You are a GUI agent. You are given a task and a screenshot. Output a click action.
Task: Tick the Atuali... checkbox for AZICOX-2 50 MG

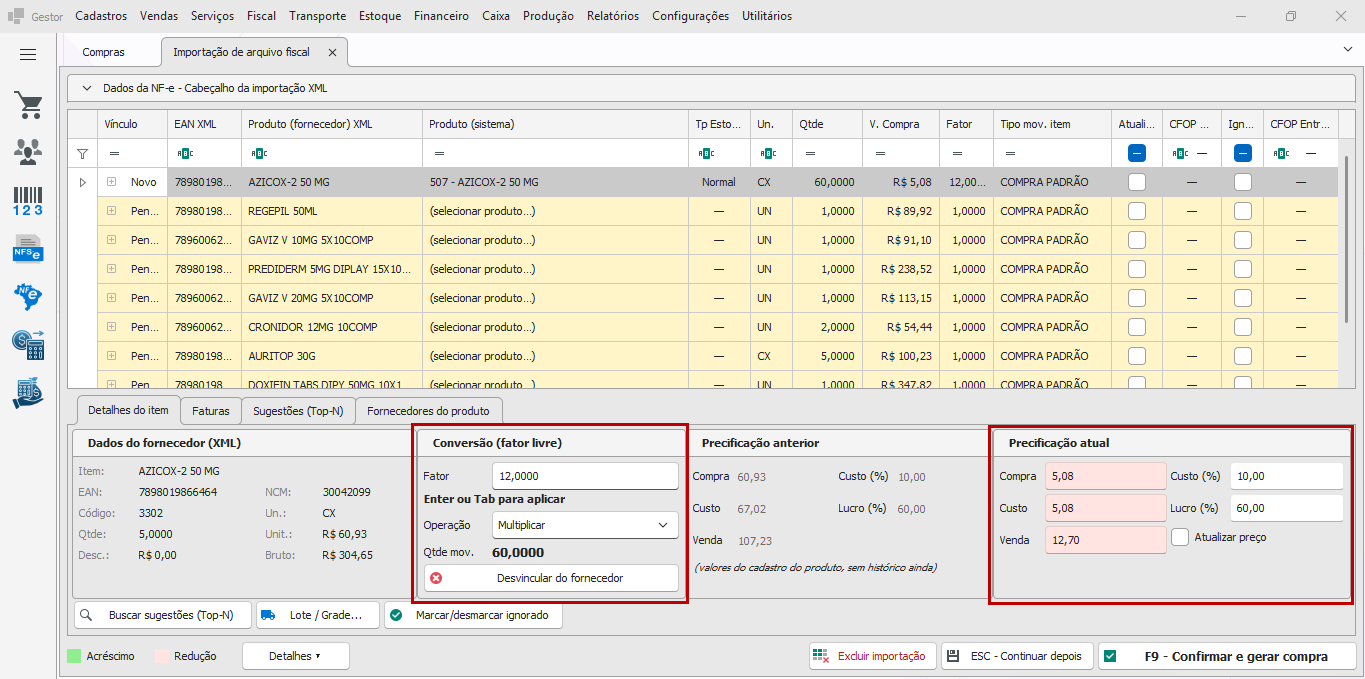click(1136, 183)
